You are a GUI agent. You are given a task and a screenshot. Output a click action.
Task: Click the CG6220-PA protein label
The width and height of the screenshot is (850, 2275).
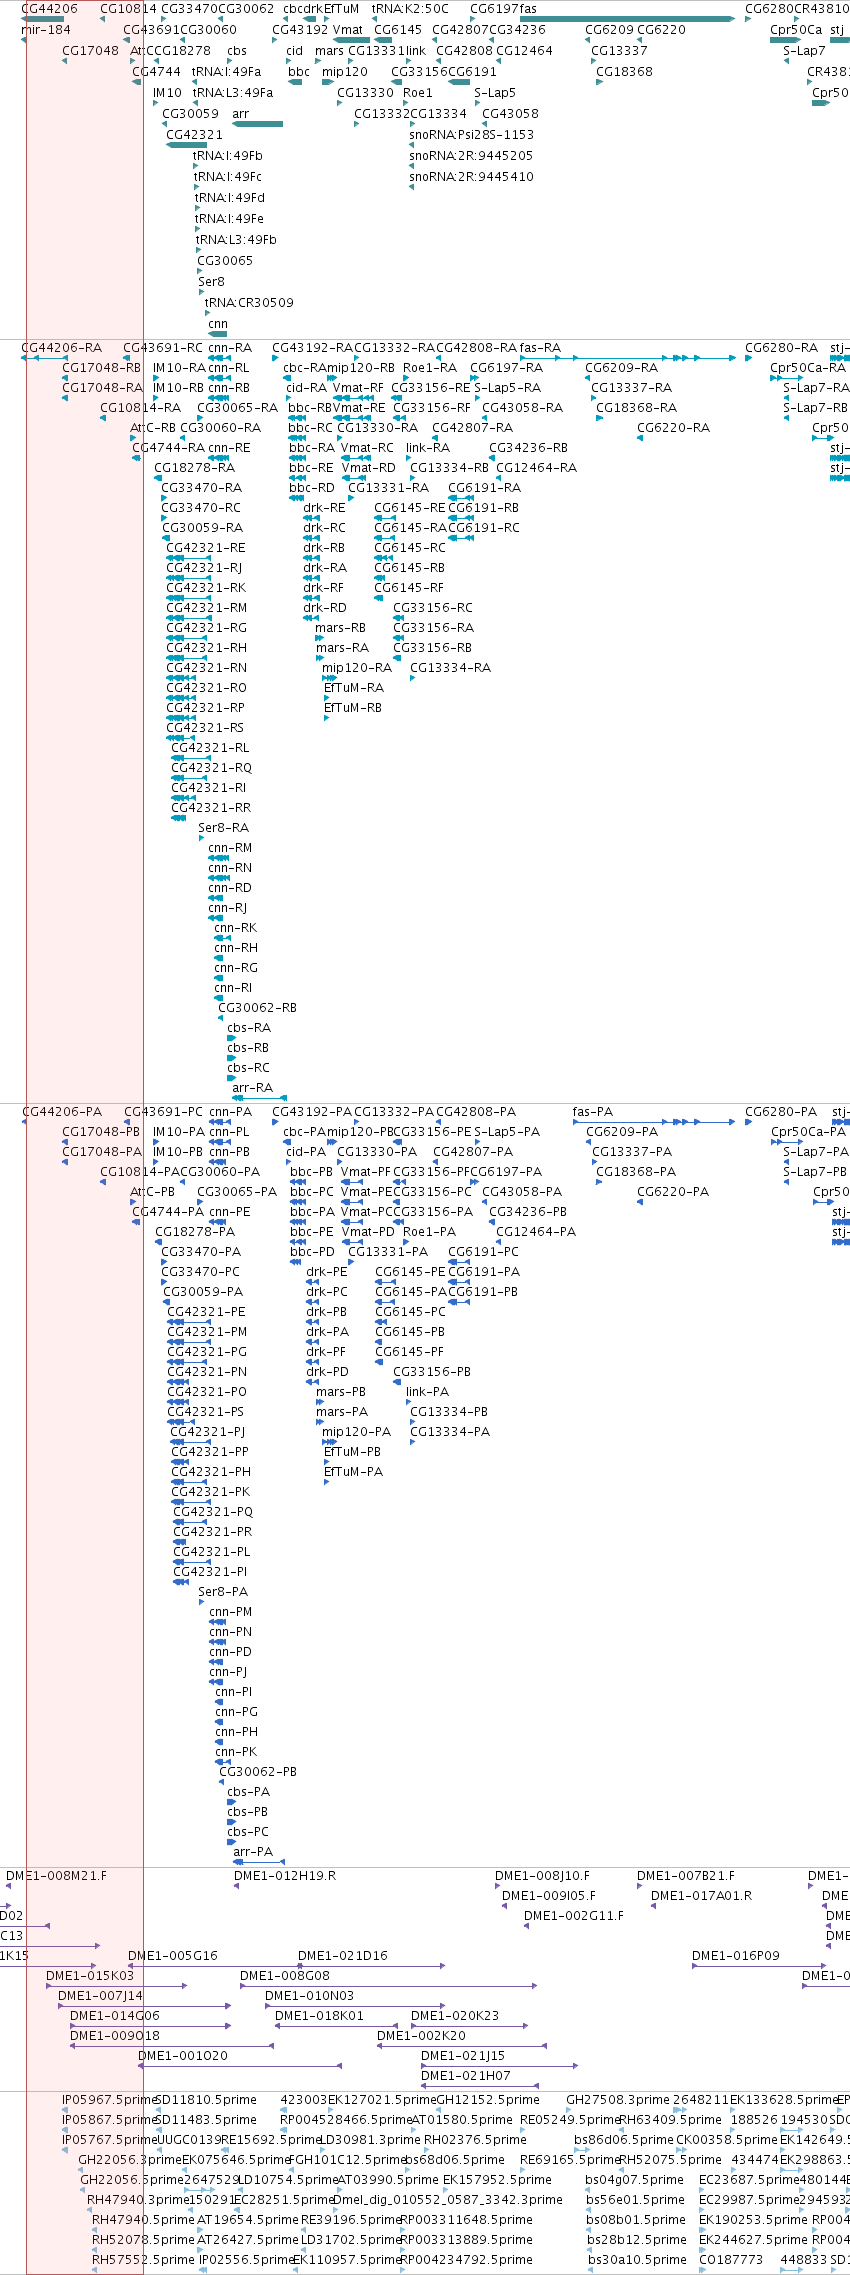point(673,1192)
